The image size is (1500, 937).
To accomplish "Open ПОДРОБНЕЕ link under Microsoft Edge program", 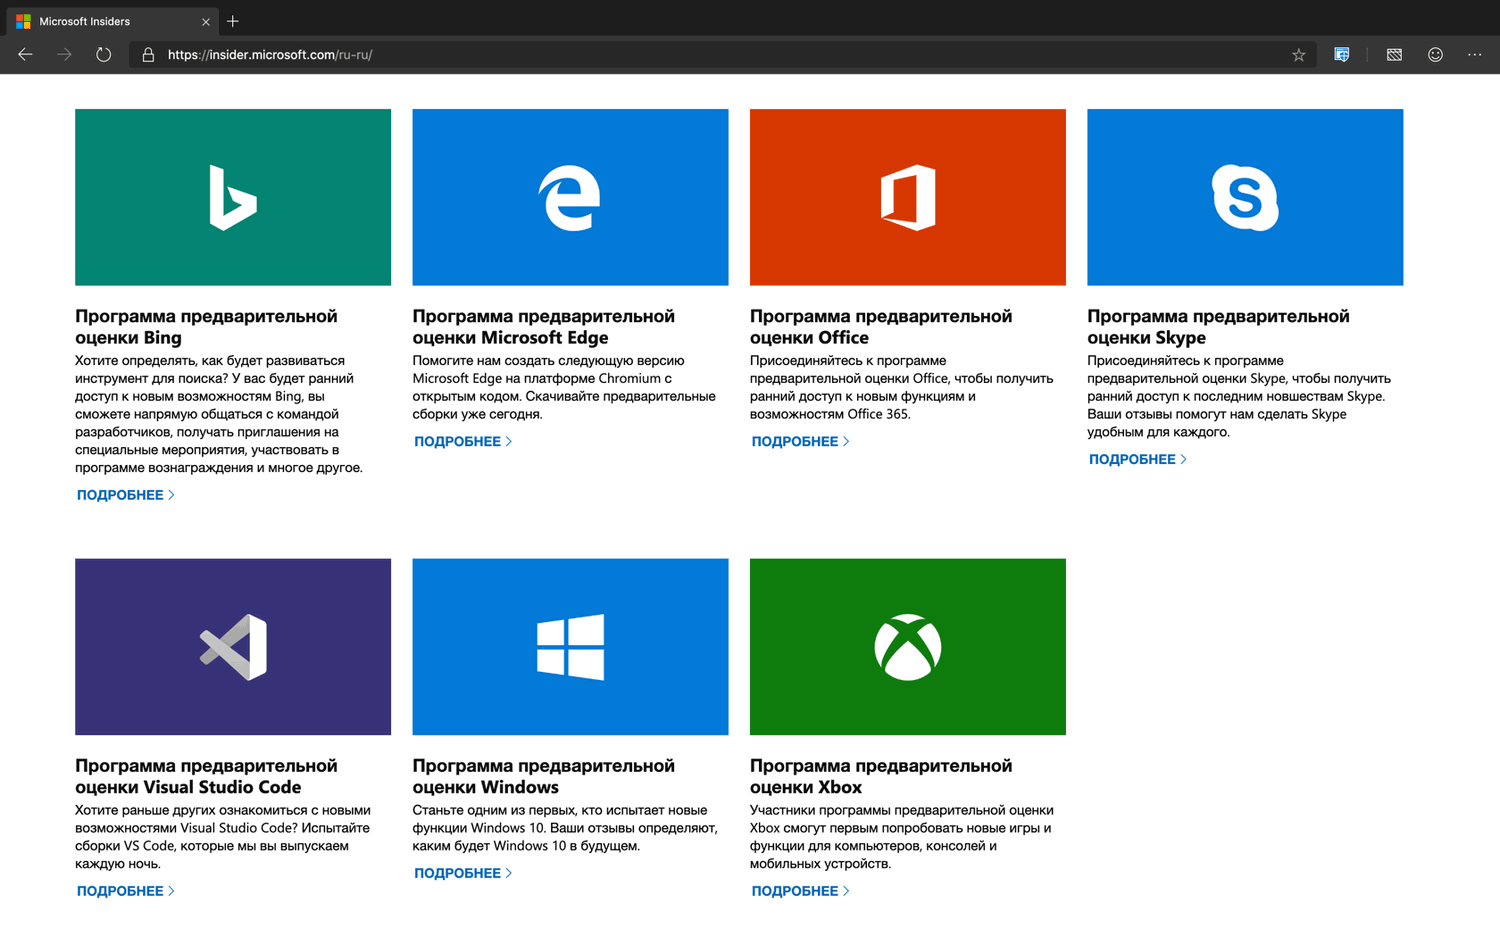I will (x=463, y=441).
